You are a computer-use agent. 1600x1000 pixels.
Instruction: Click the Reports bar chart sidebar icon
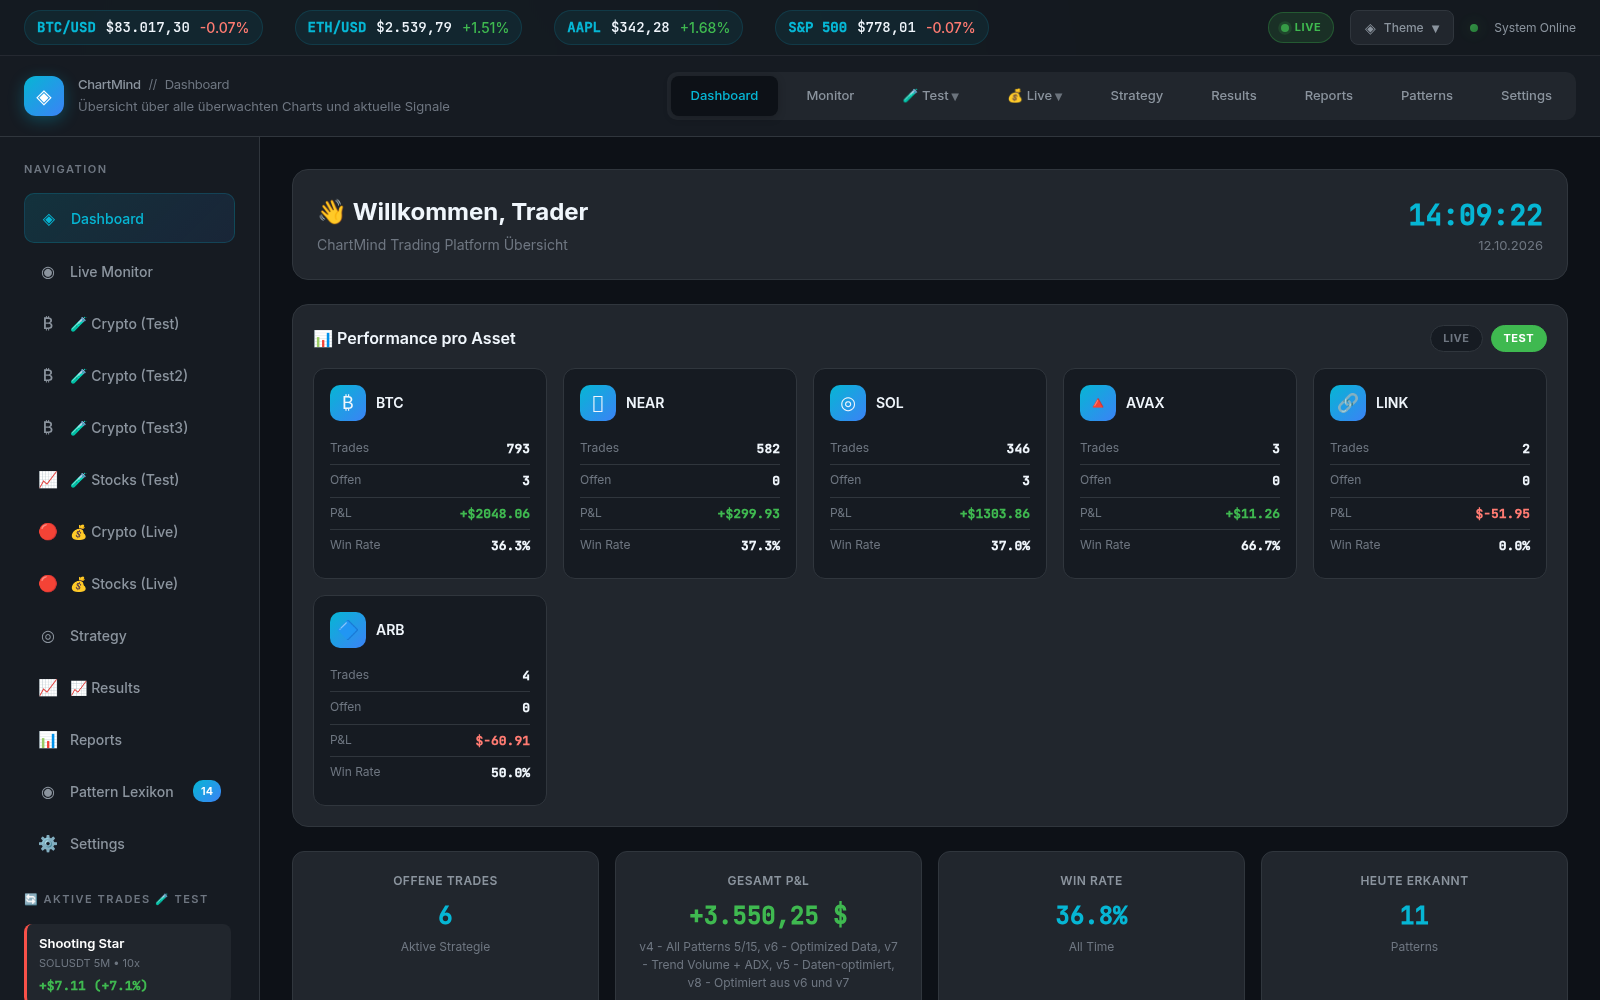(48, 740)
